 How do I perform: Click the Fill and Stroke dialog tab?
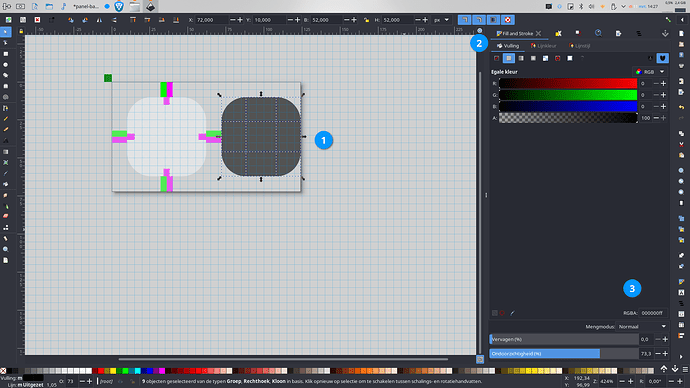[515, 33]
